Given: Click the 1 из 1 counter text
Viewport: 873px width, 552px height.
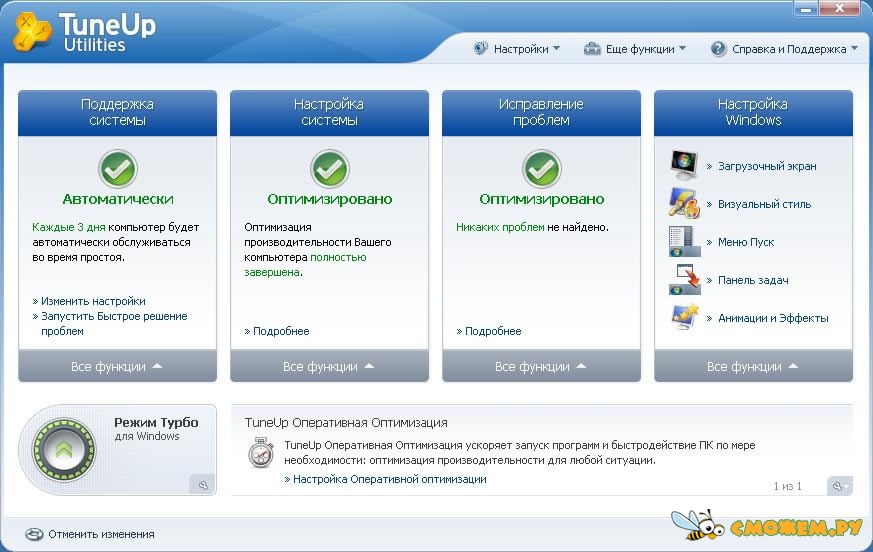Looking at the screenshot, I should pyautogui.click(x=787, y=486).
